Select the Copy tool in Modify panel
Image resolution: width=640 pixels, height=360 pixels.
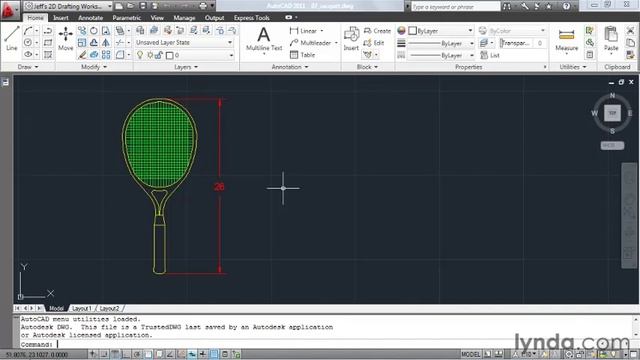(82, 31)
